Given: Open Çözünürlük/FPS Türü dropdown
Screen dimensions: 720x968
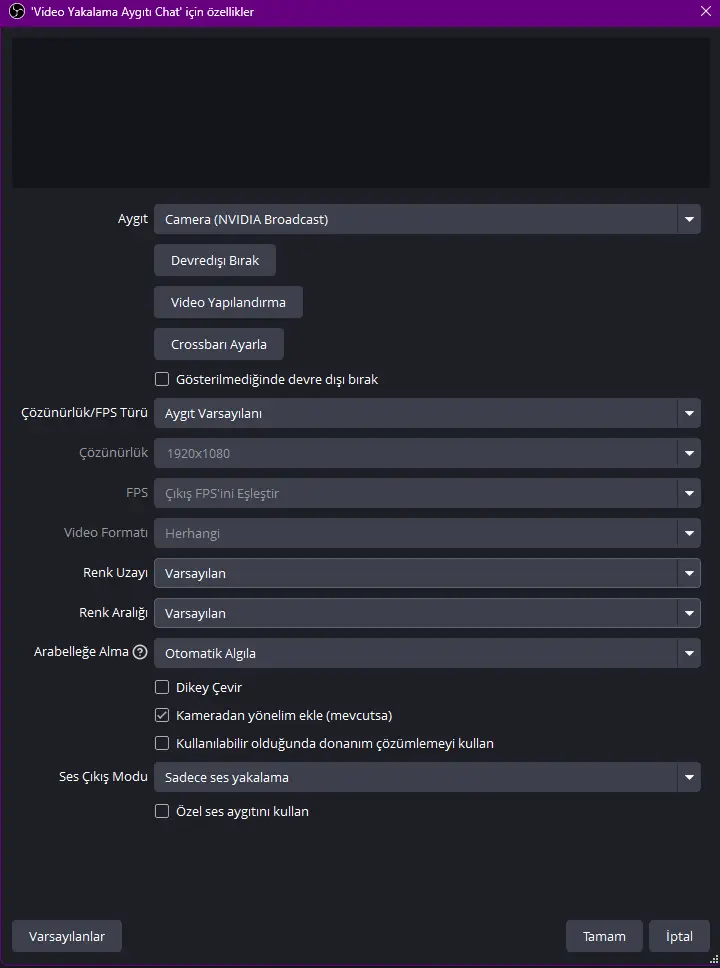Looking at the screenshot, I should point(427,413).
